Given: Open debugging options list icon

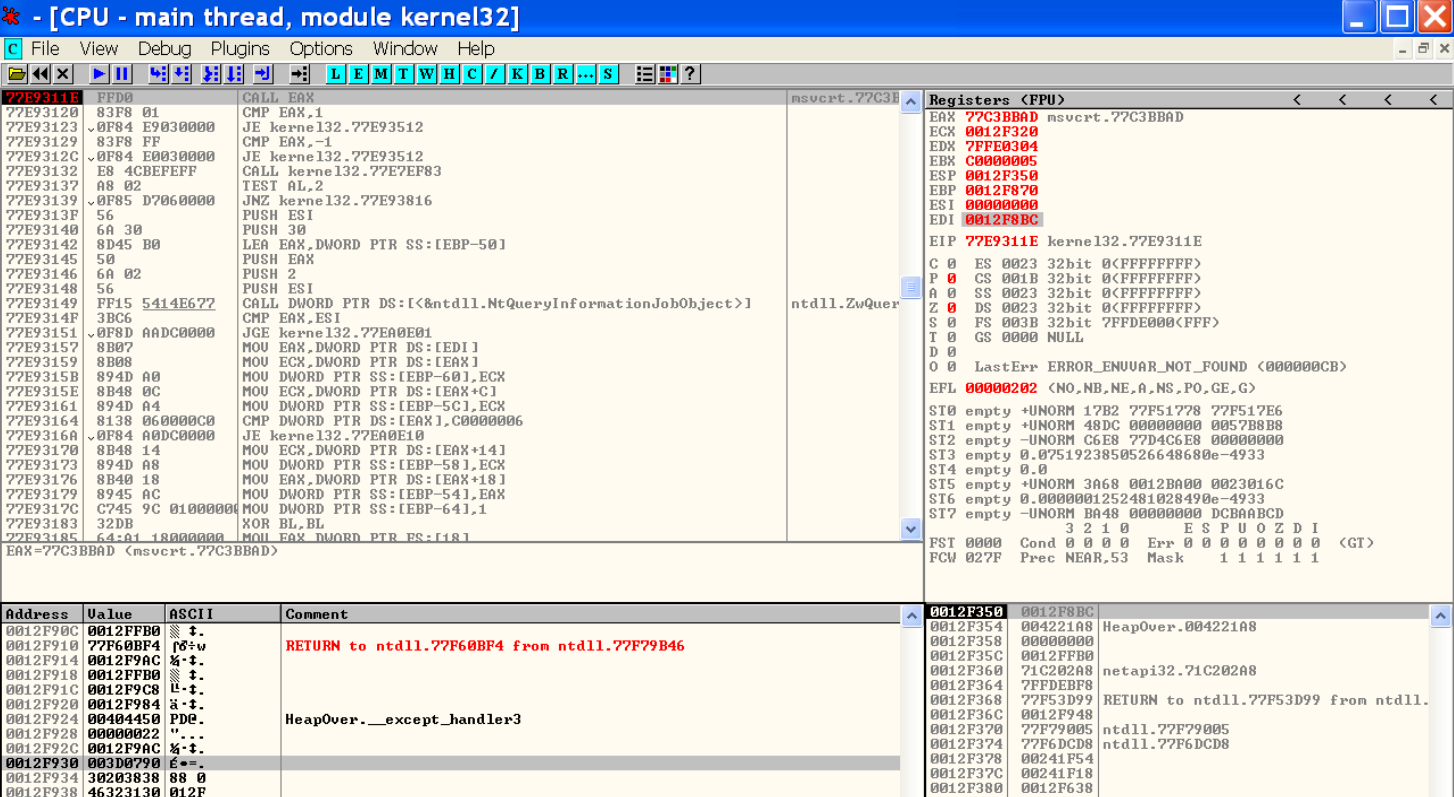Looking at the screenshot, I should tap(645, 74).
